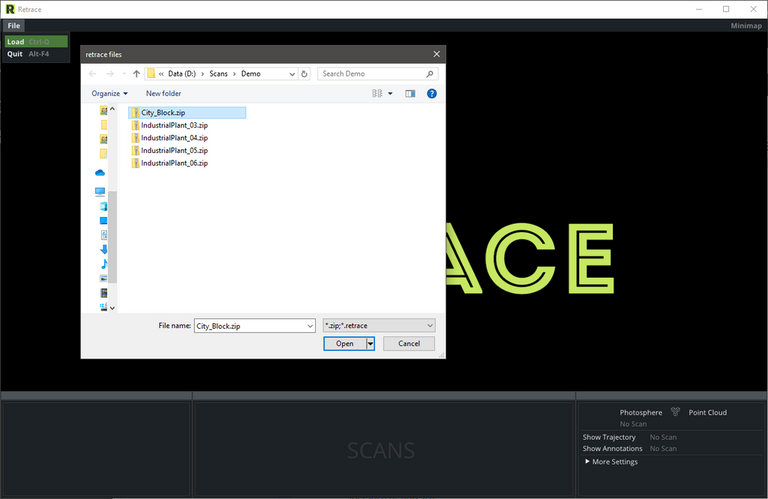
Task: Expand the address bar history dropdown
Action: coord(292,74)
